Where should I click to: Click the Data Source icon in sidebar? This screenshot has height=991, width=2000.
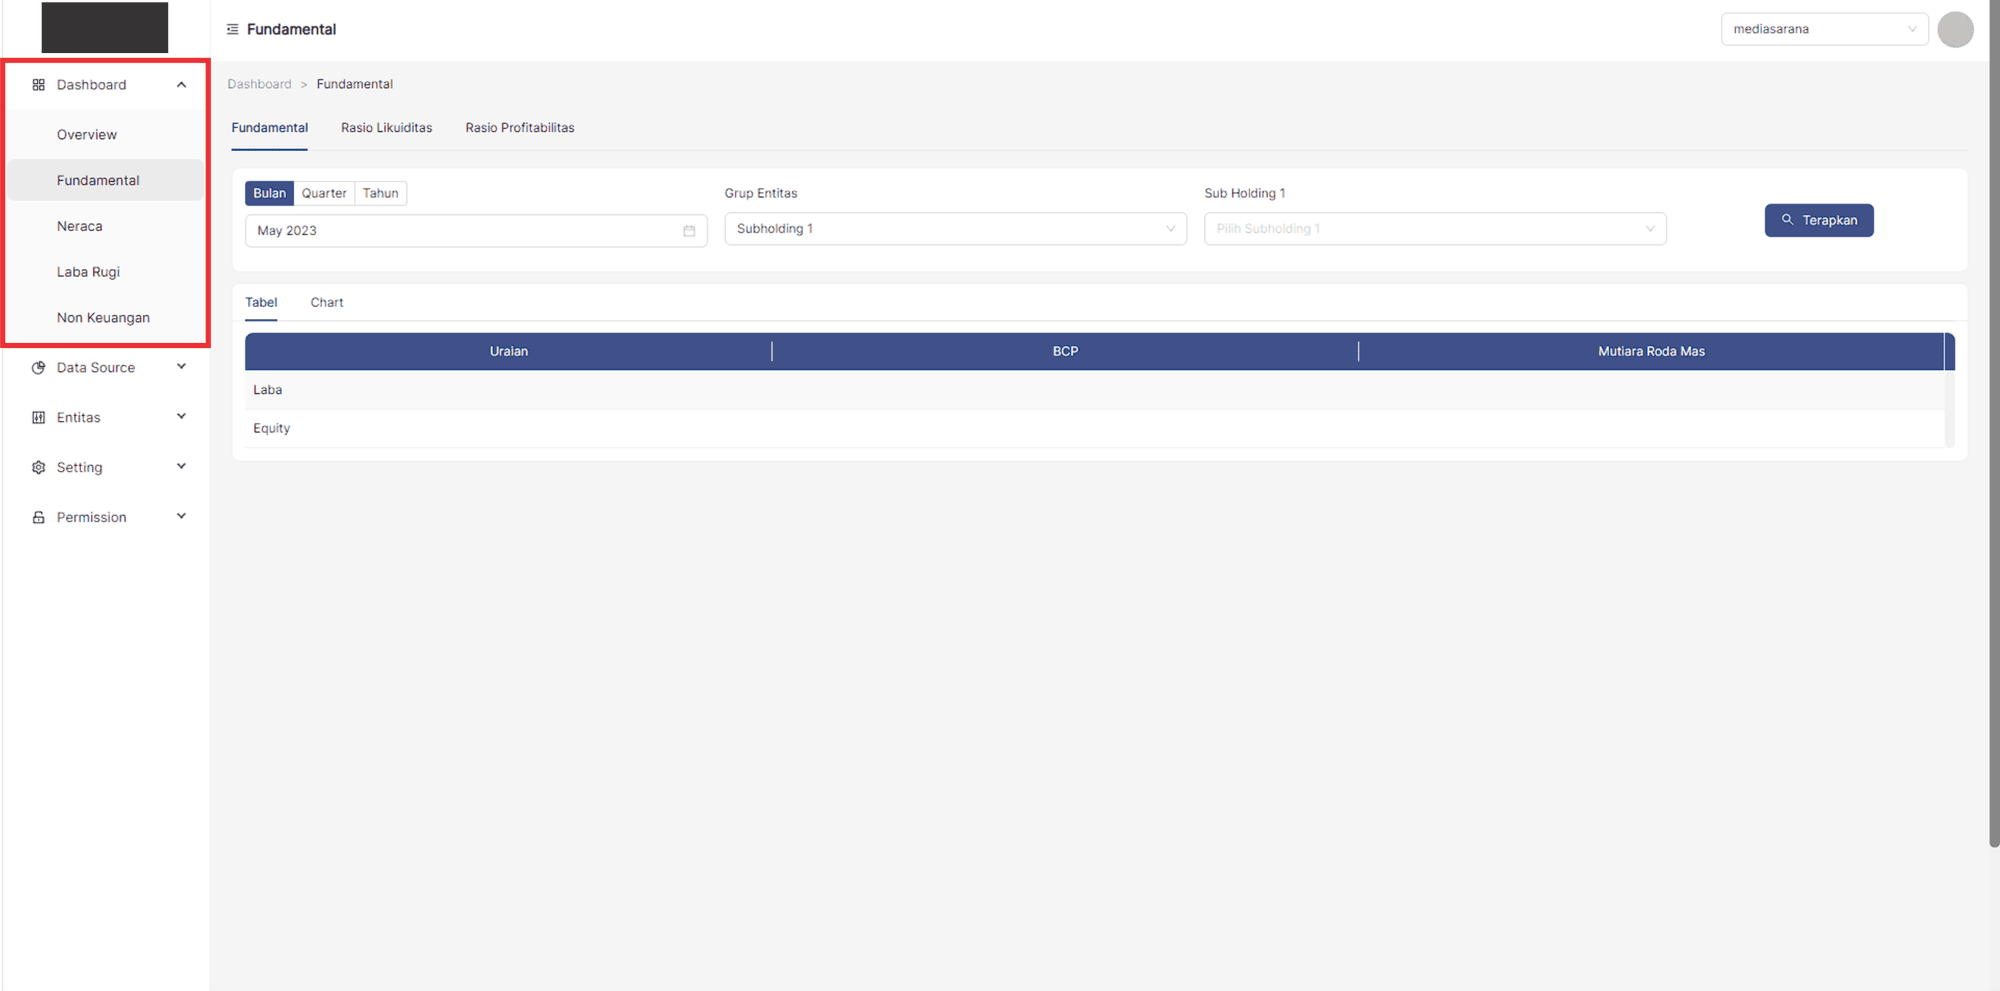[38, 367]
